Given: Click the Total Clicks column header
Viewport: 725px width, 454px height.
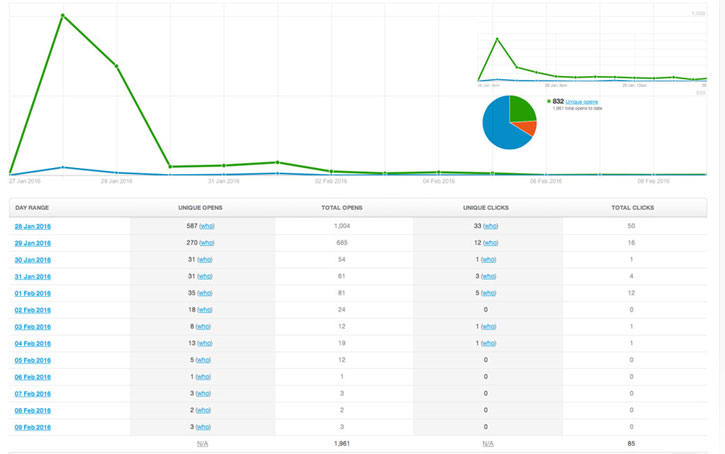Looking at the screenshot, I should (633, 208).
